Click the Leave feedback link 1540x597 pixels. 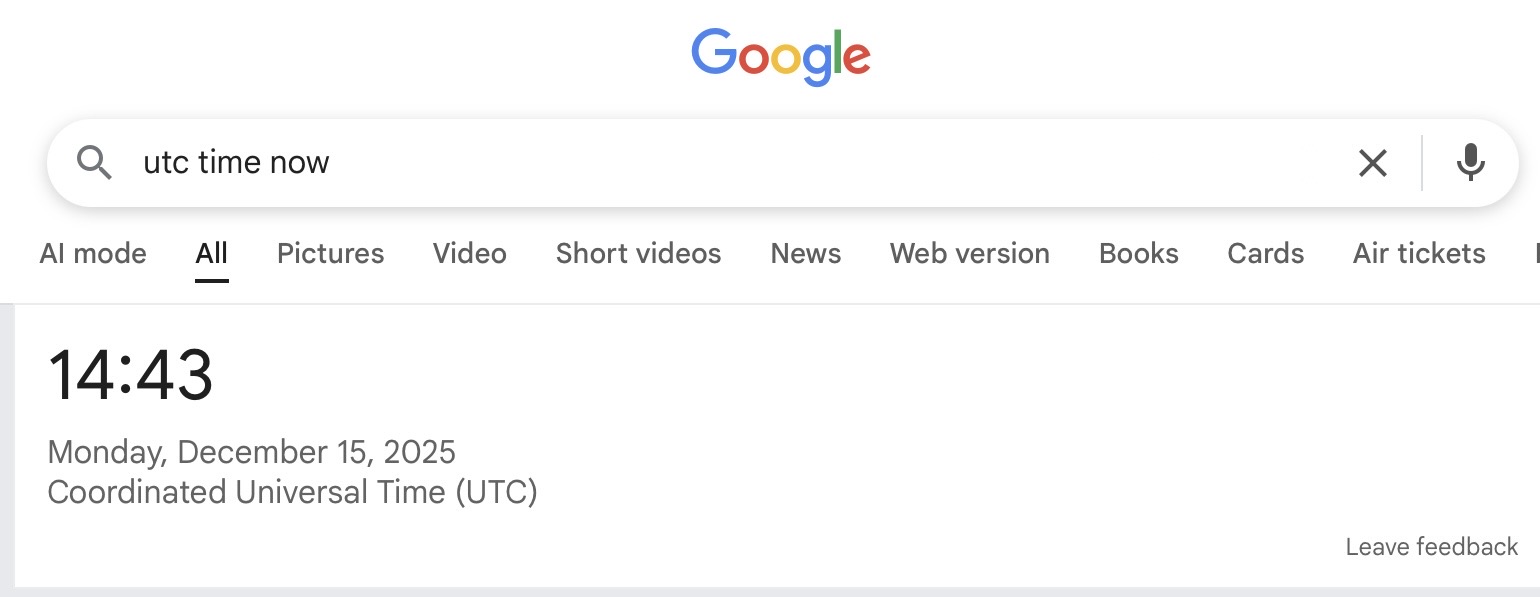tap(1431, 547)
